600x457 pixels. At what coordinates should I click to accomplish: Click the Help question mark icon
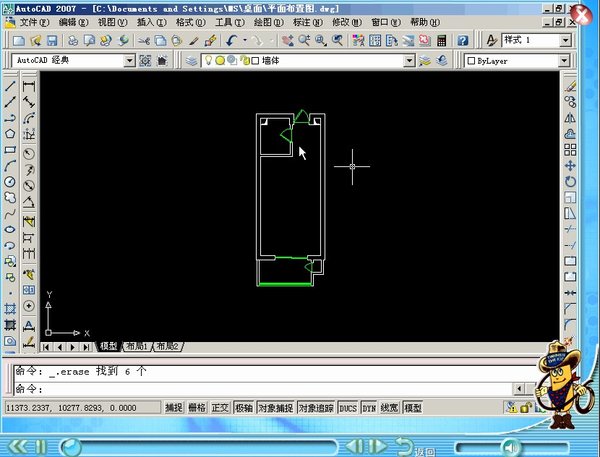coord(463,40)
